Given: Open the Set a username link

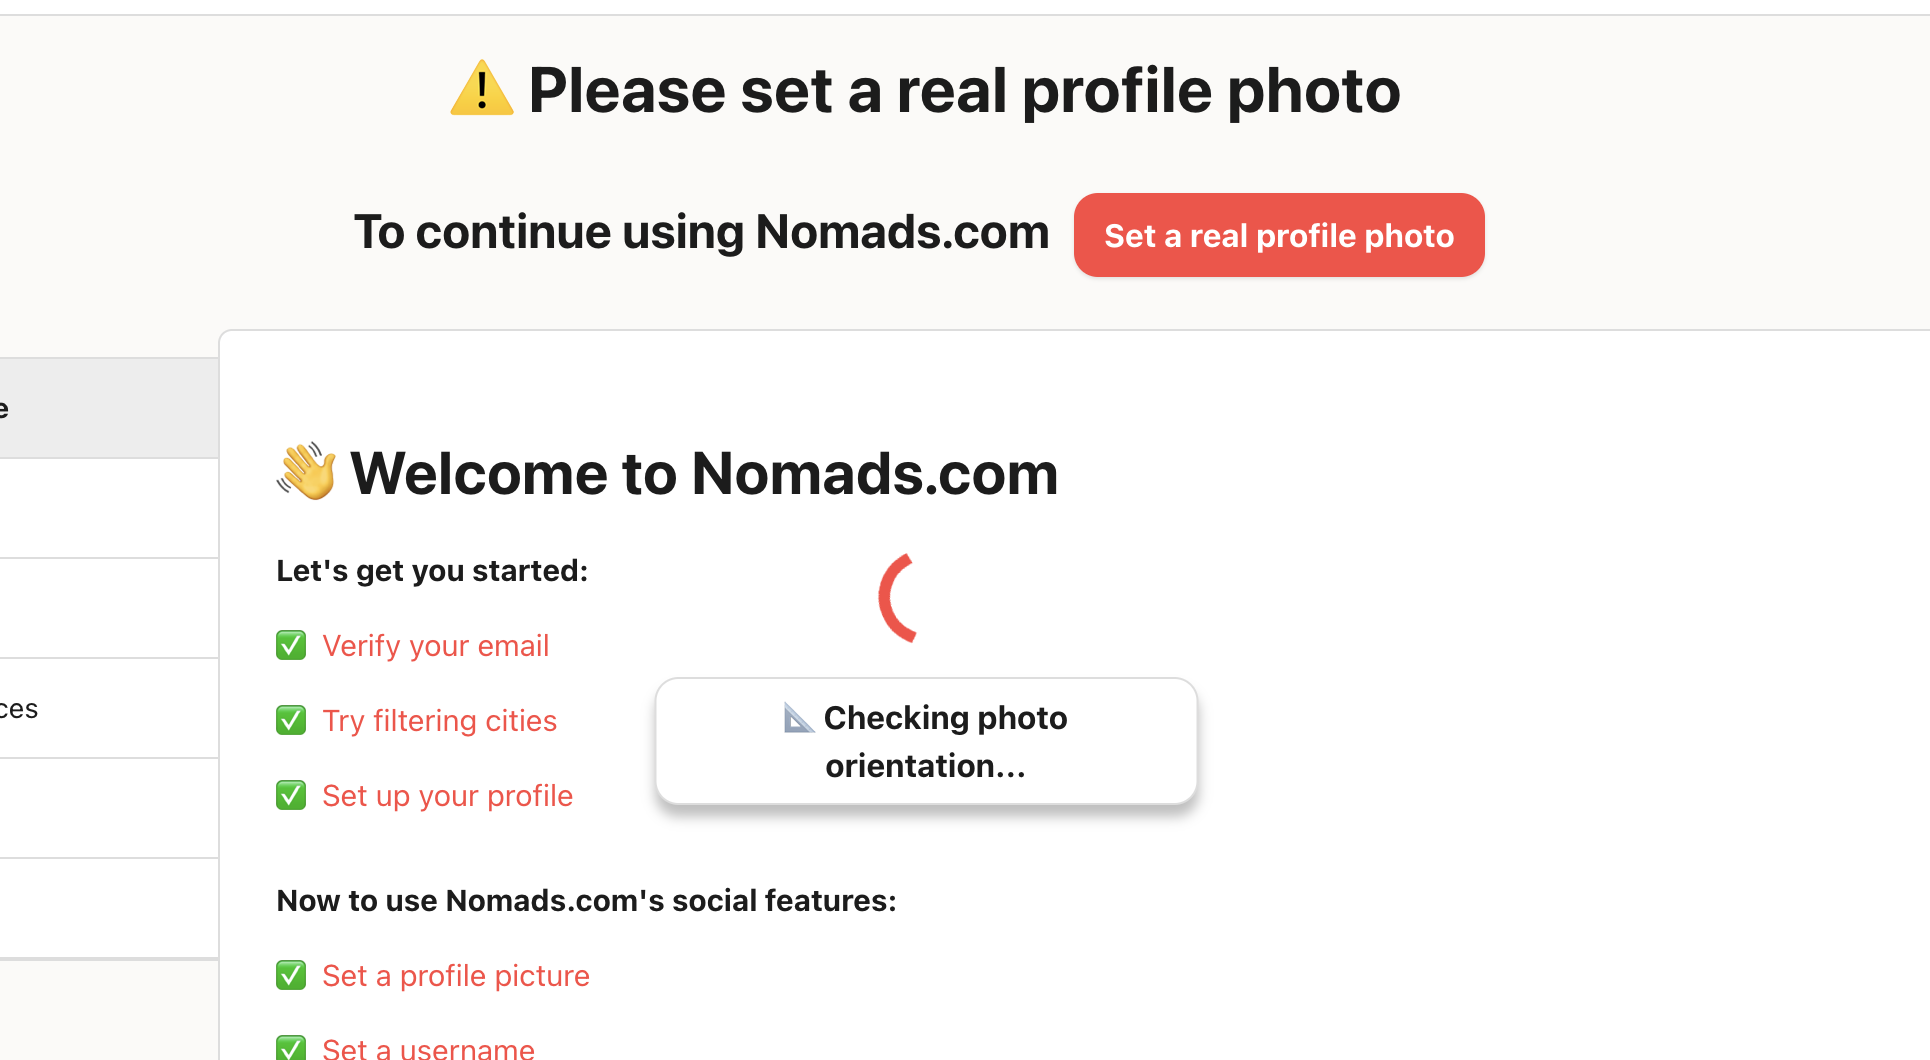Looking at the screenshot, I should pyautogui.click(x=428, y=1048).
